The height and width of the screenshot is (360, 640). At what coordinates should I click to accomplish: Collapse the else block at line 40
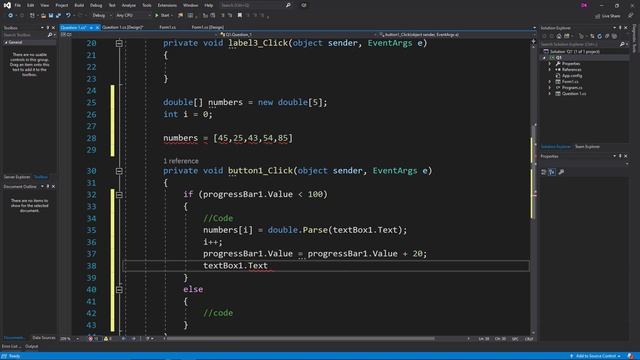119,289
